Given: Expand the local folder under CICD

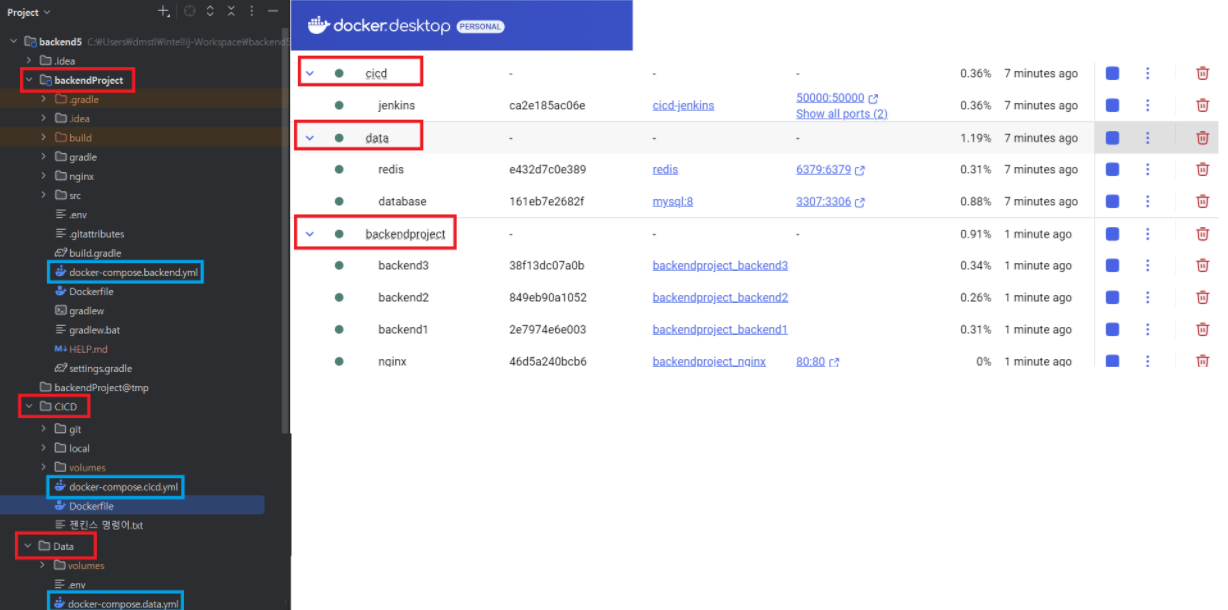Looking at the screenshot, I should pos(44,448).
